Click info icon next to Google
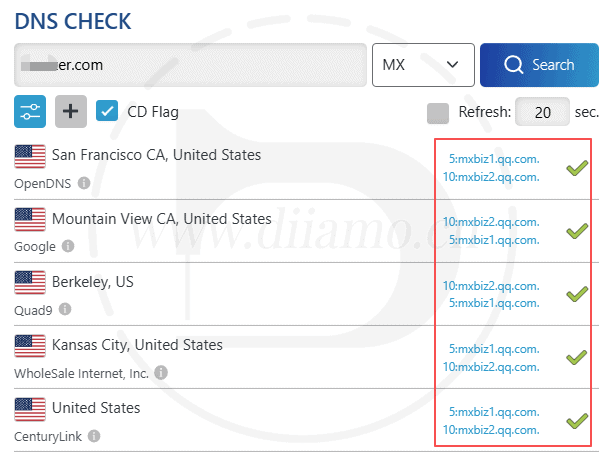This screenshot has height=456, width=608. (x=68, y=246)
